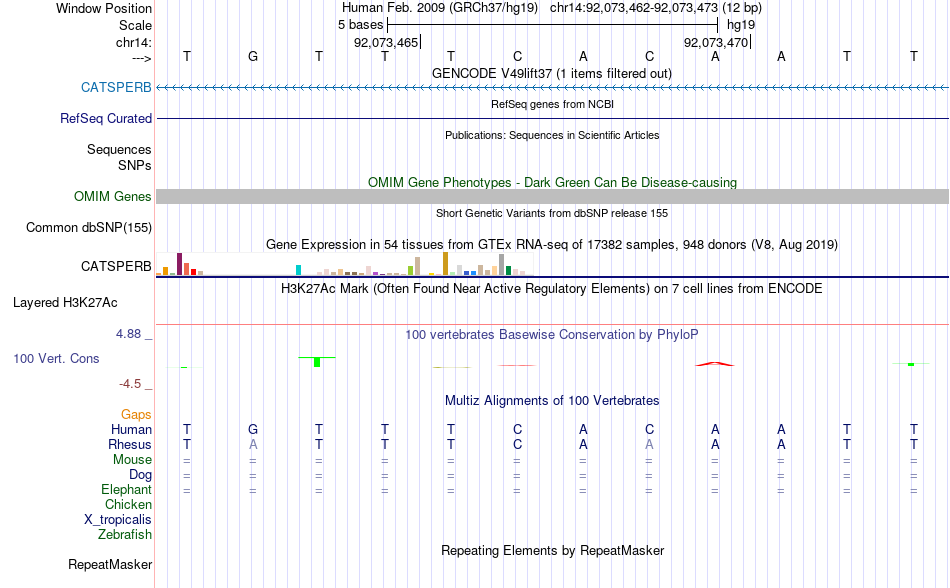Screen dimensions: 950x588
Task: Select the Rhesus species row label
Action: pyautogui.click(x=130, y=444)
